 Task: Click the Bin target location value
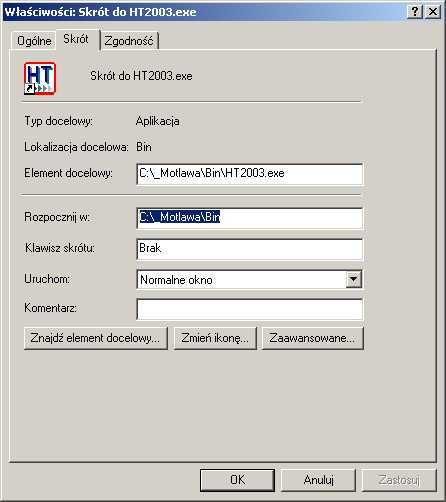[144, 147]
